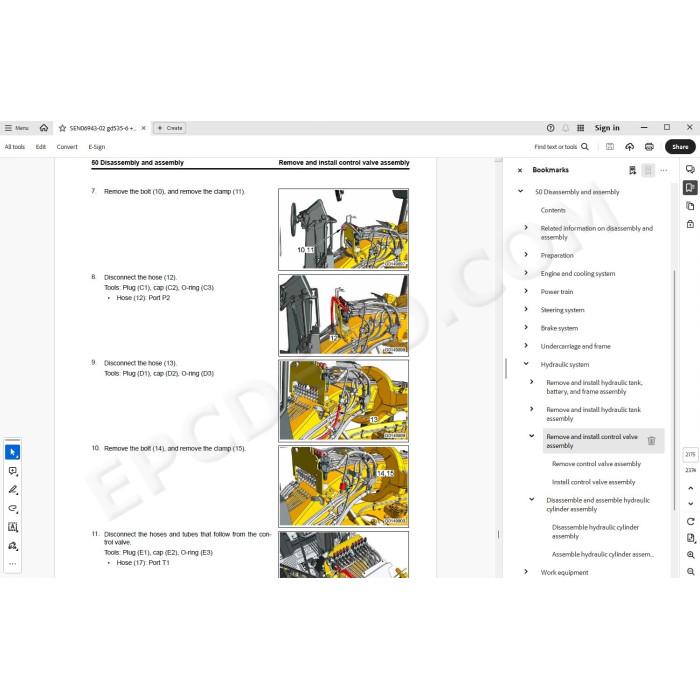Click the add bookmark icon
700x700 pixels.
[x=632, y=170]
